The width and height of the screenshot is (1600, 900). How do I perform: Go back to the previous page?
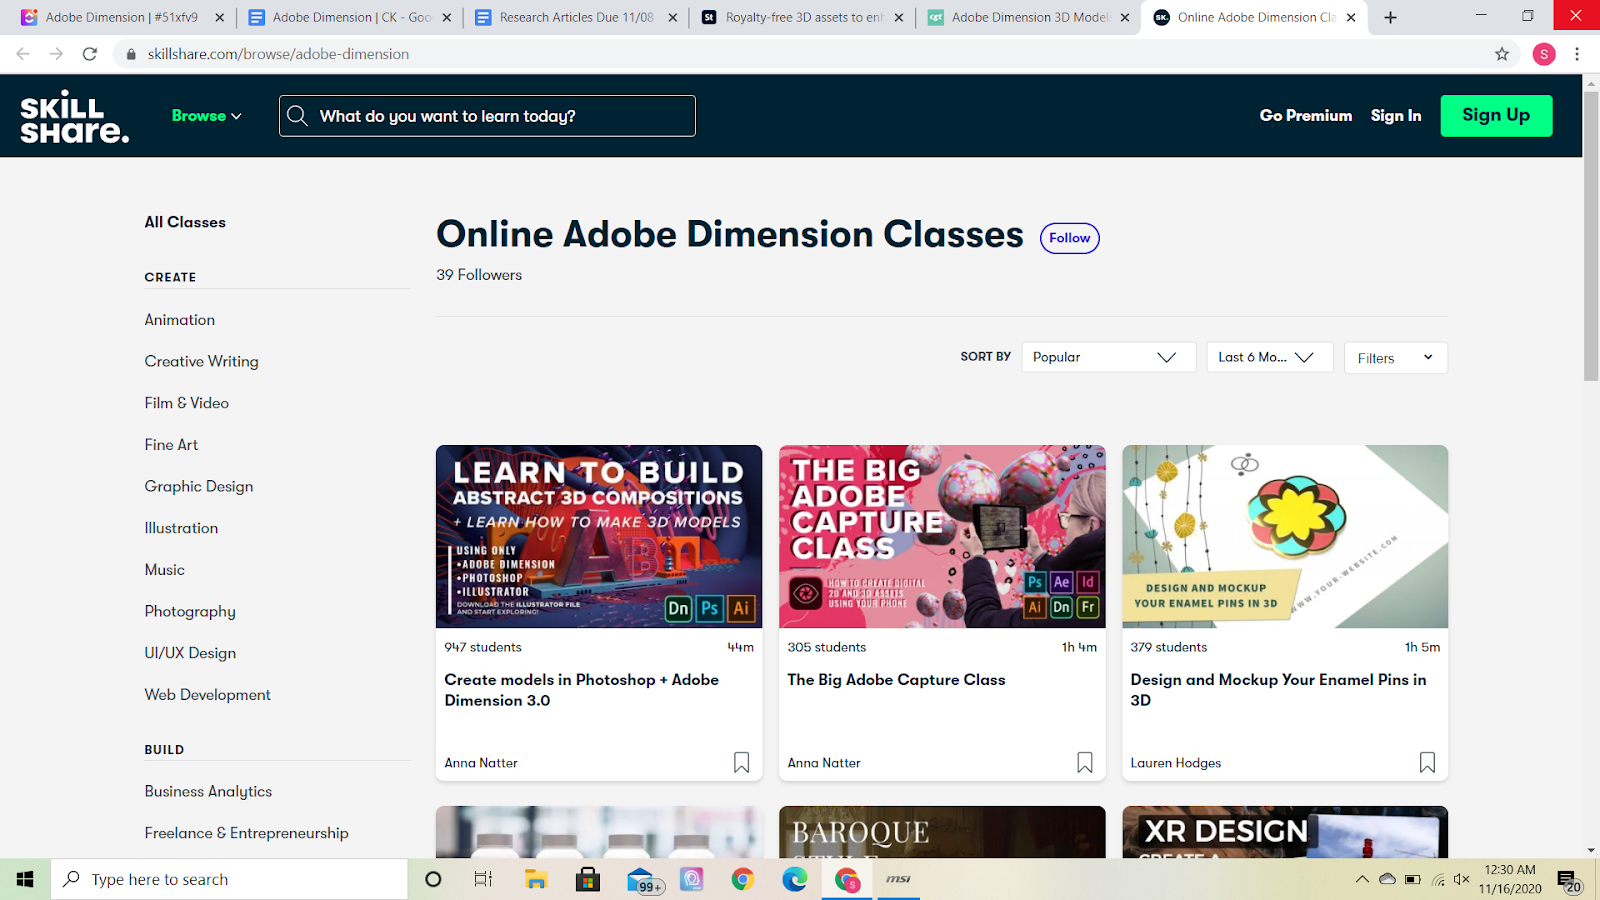pos(23,54)
